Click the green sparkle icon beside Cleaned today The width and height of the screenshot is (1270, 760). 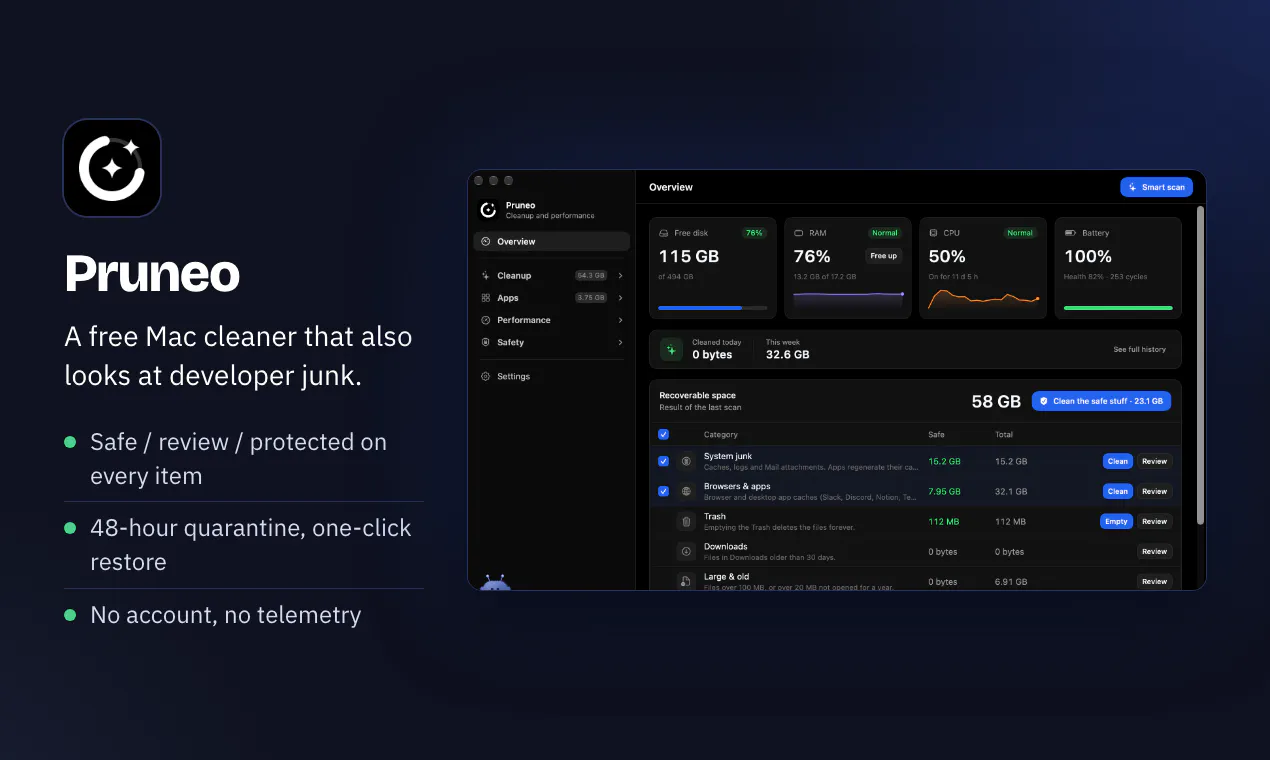point(671,350)
